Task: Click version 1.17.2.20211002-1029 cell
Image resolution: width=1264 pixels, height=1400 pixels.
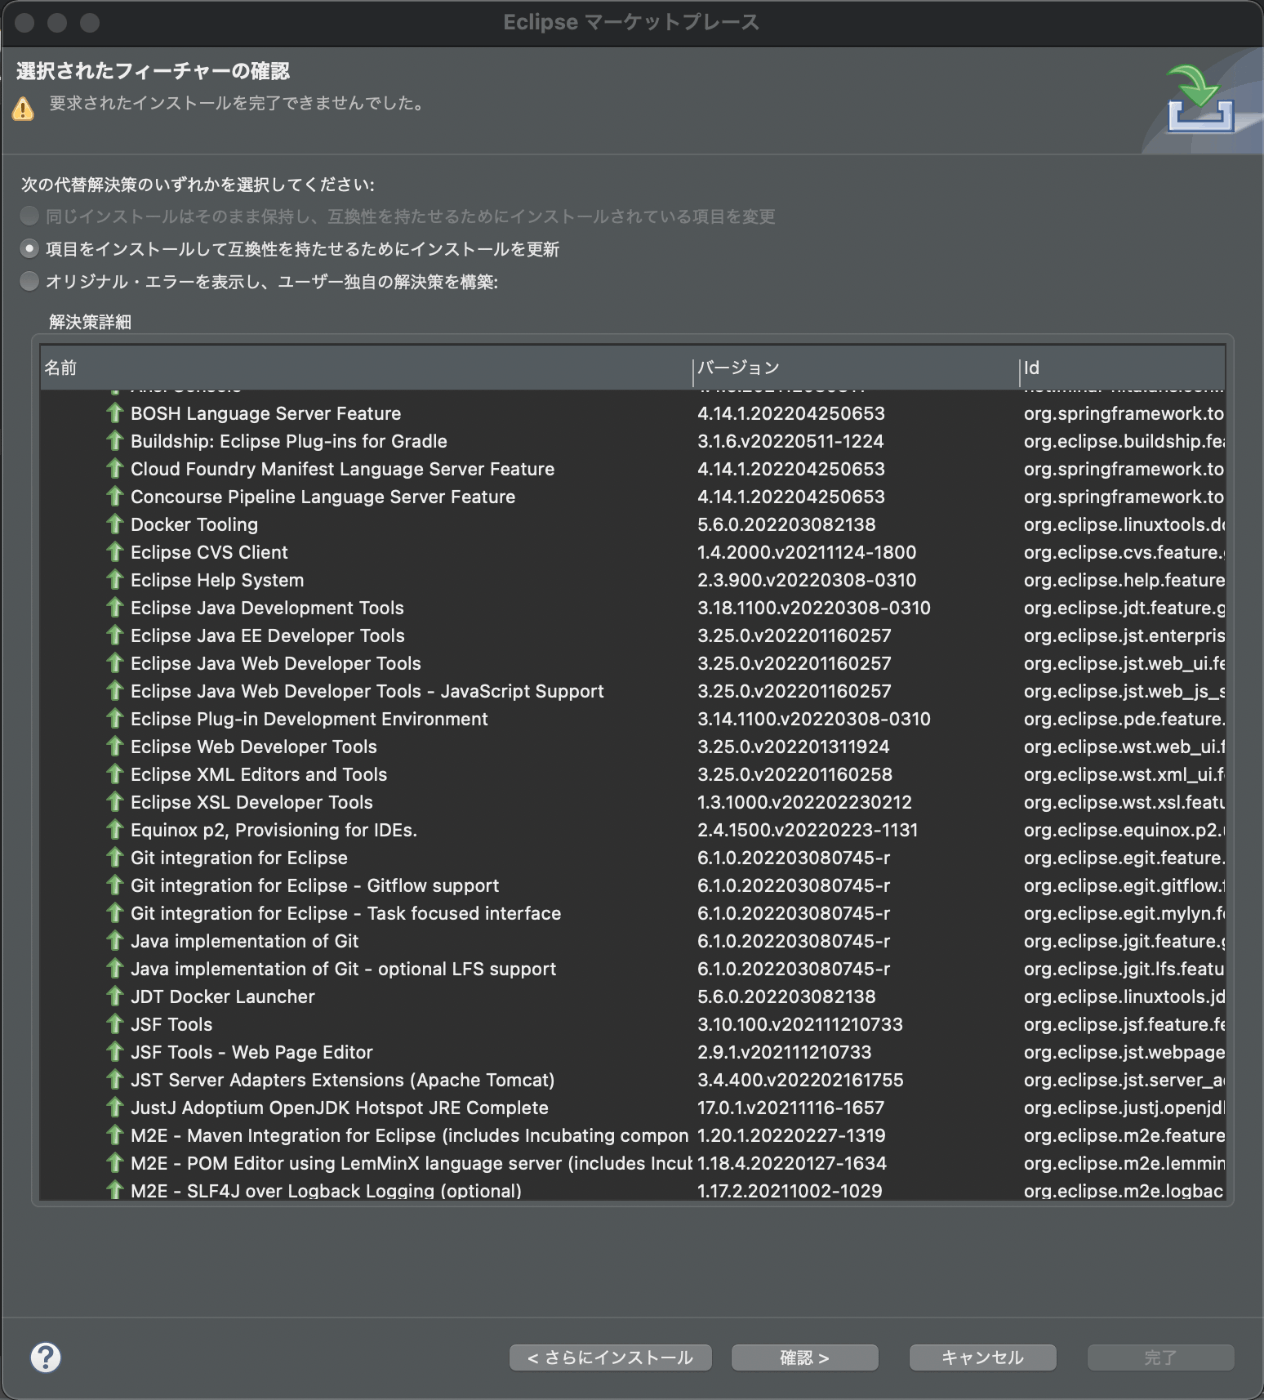Action: pyautogui.click(x=790, y=1191)
